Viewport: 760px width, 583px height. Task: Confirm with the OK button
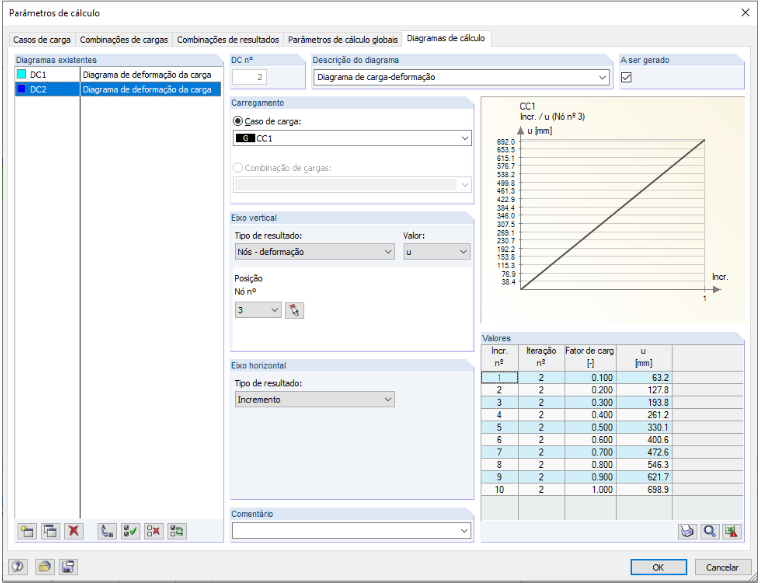click(x=658, y=567)
